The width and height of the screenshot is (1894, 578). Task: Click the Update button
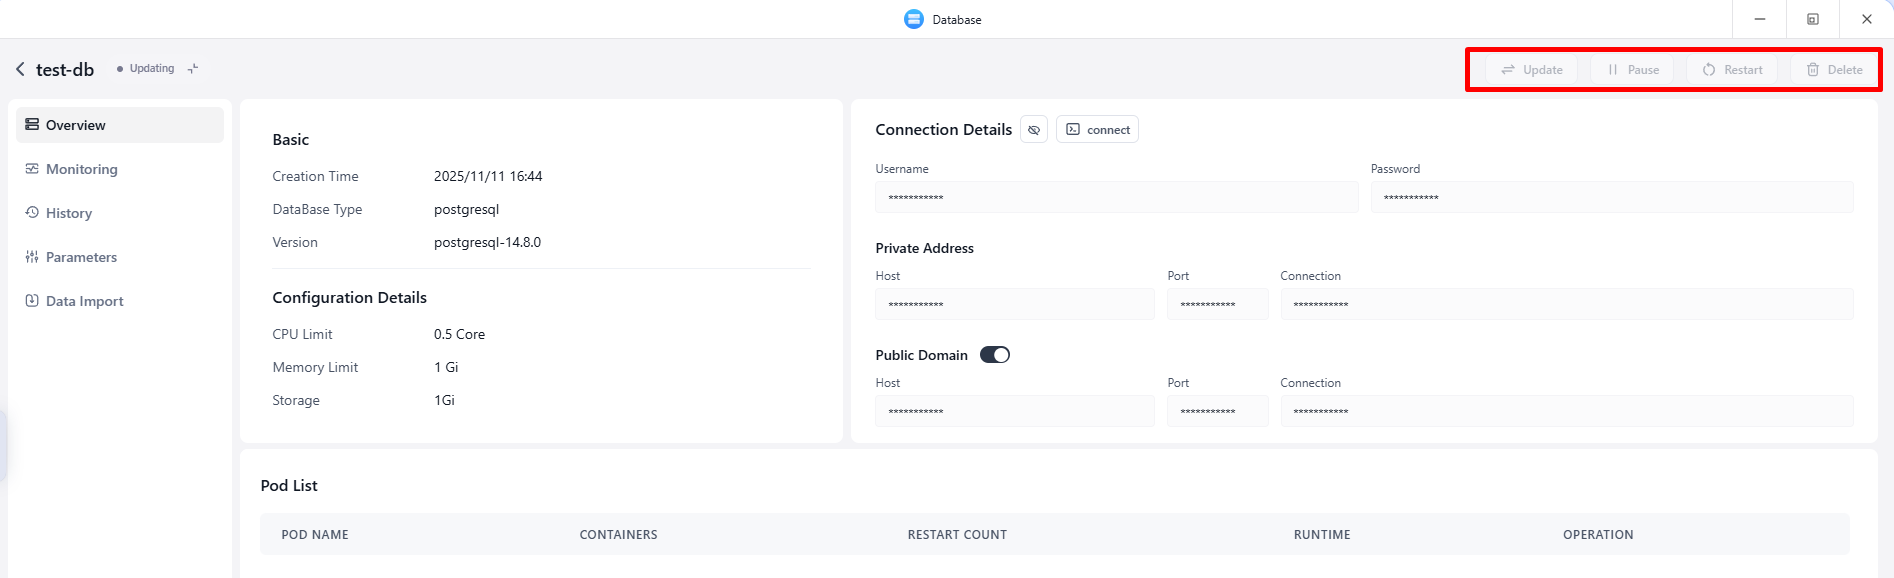coord(1532,70)
